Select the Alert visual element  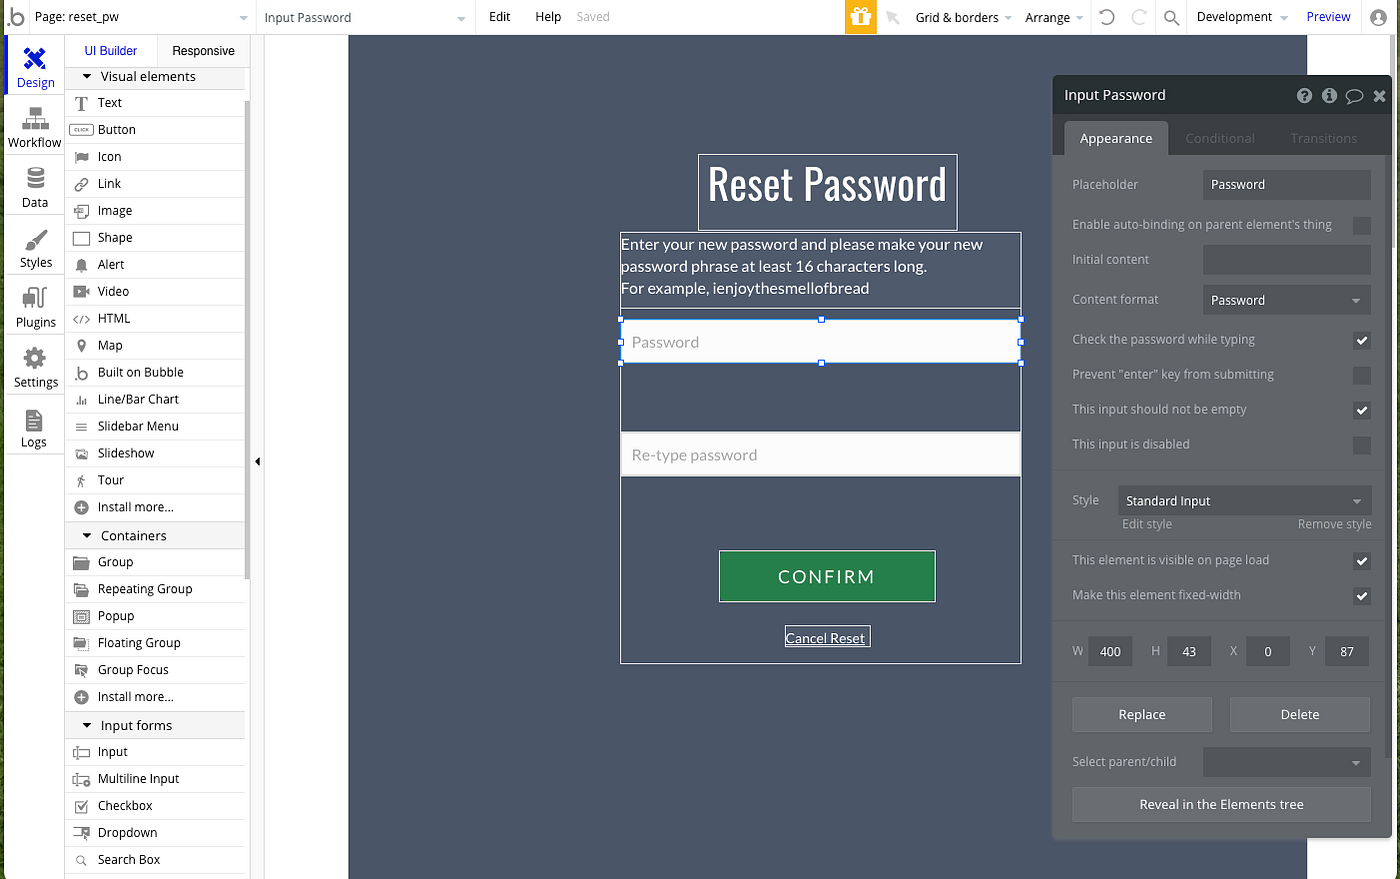point(156,265)
